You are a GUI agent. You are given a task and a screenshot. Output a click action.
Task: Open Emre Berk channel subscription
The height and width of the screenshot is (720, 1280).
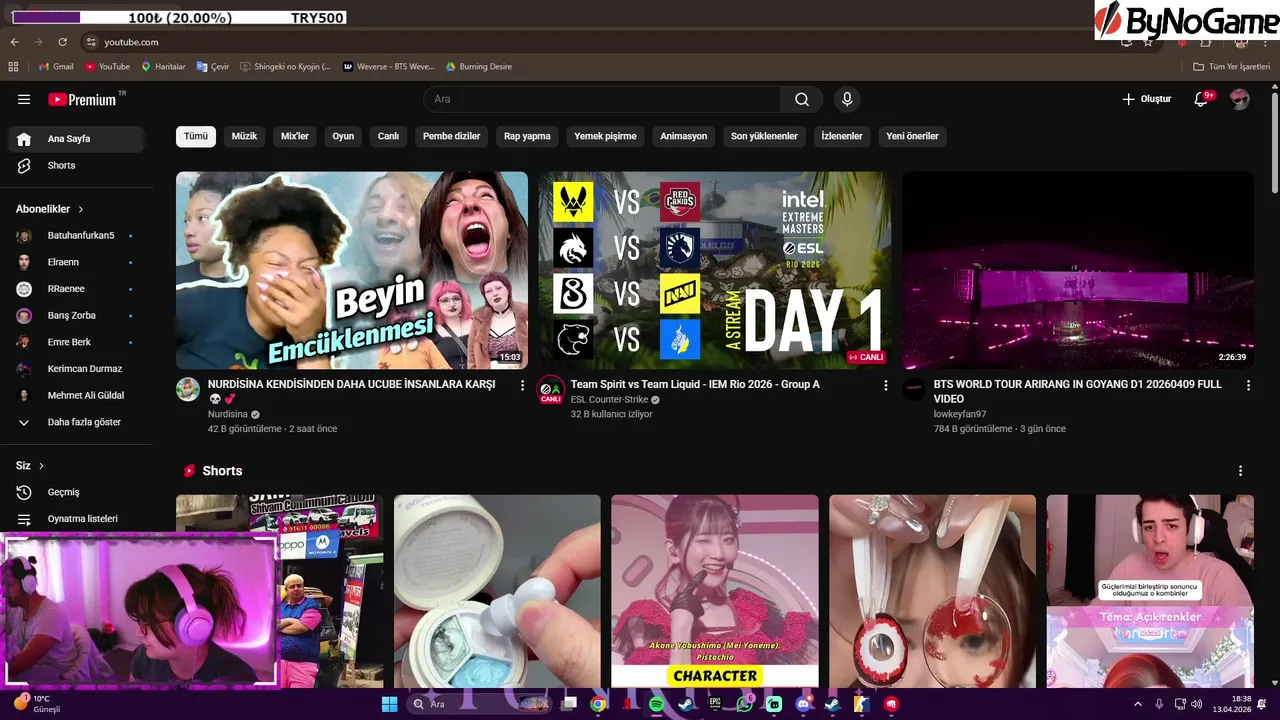[76, 342]
